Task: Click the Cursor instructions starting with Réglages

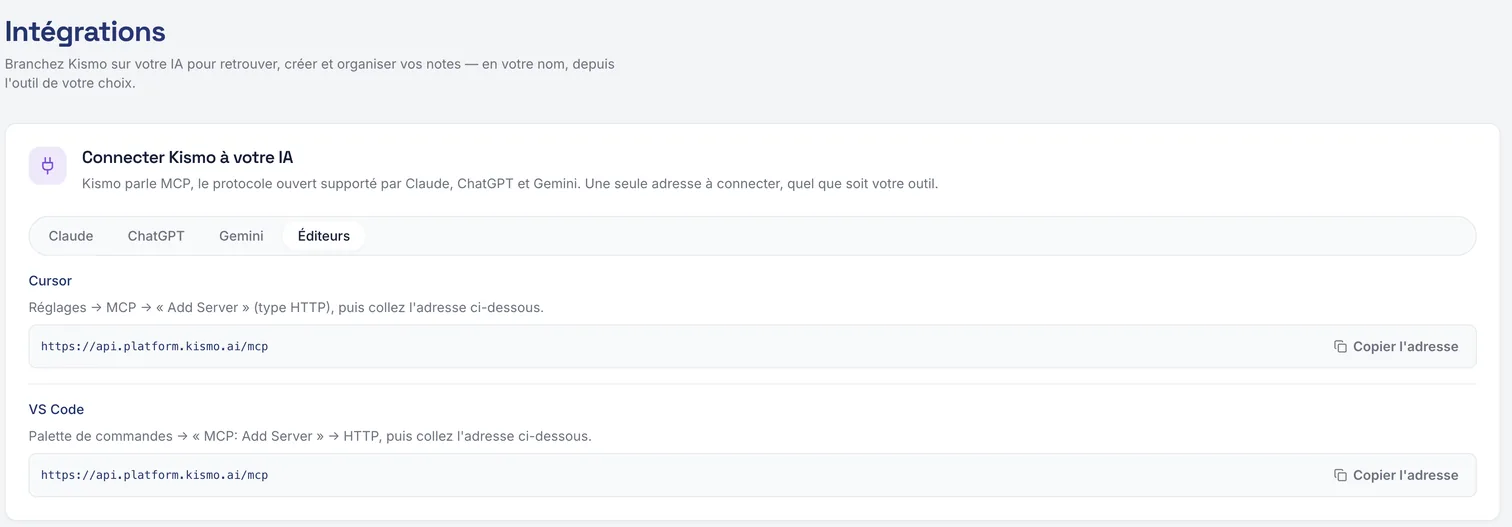Action: click(x=286, y=307)
